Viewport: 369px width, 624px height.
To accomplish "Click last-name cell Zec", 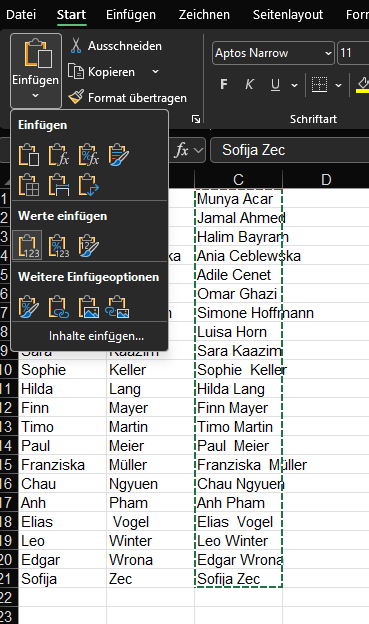I will coord(150,579).
